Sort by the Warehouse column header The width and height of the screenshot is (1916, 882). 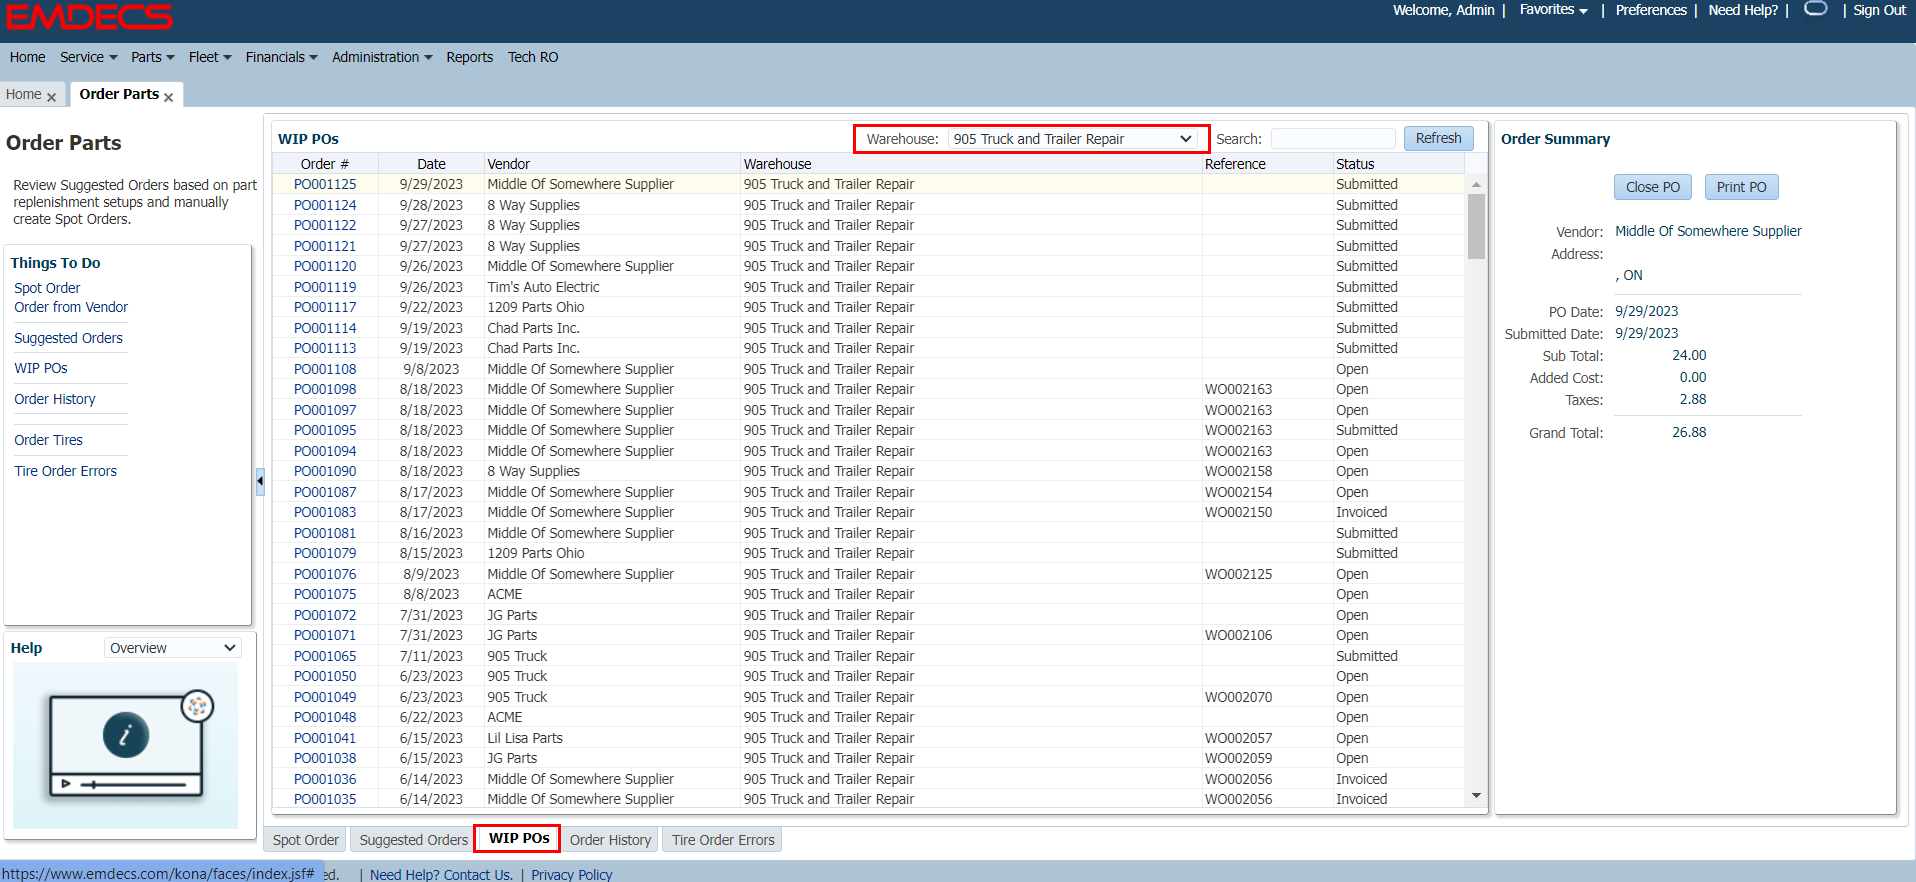pyautogui.click(x=971, y=164)
